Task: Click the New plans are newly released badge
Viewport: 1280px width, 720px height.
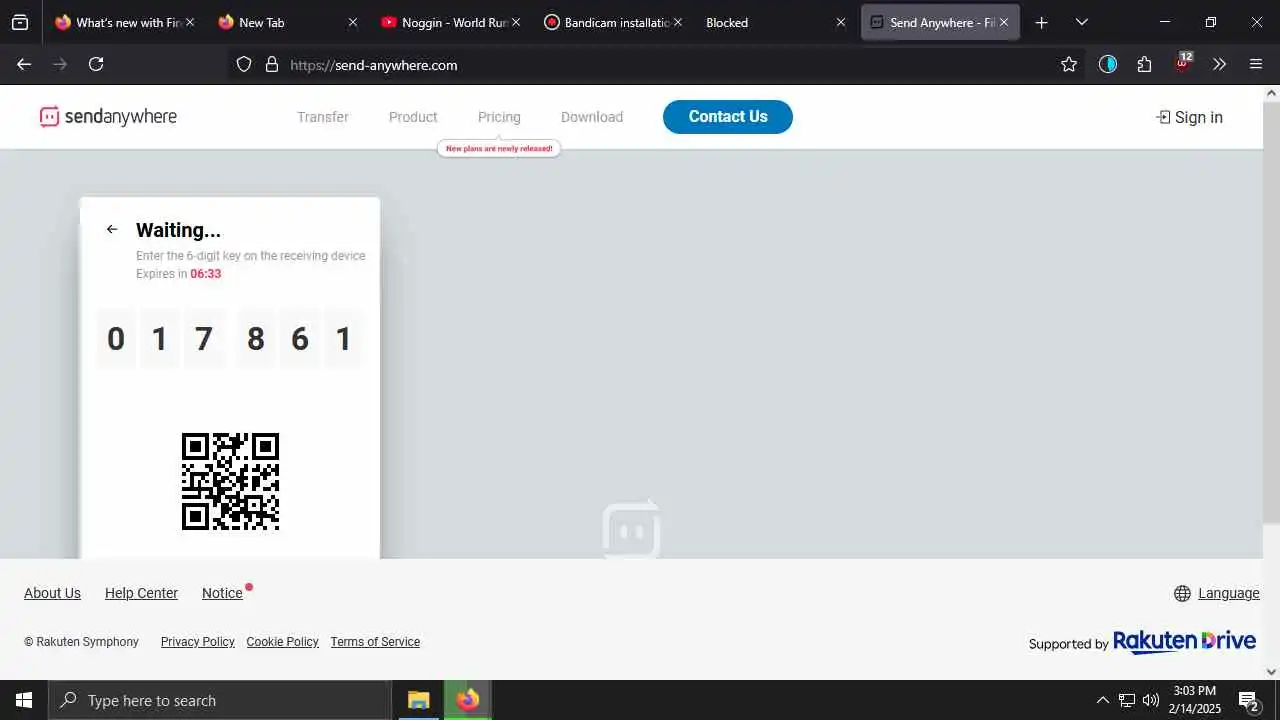Action: [x=499, y=148]
